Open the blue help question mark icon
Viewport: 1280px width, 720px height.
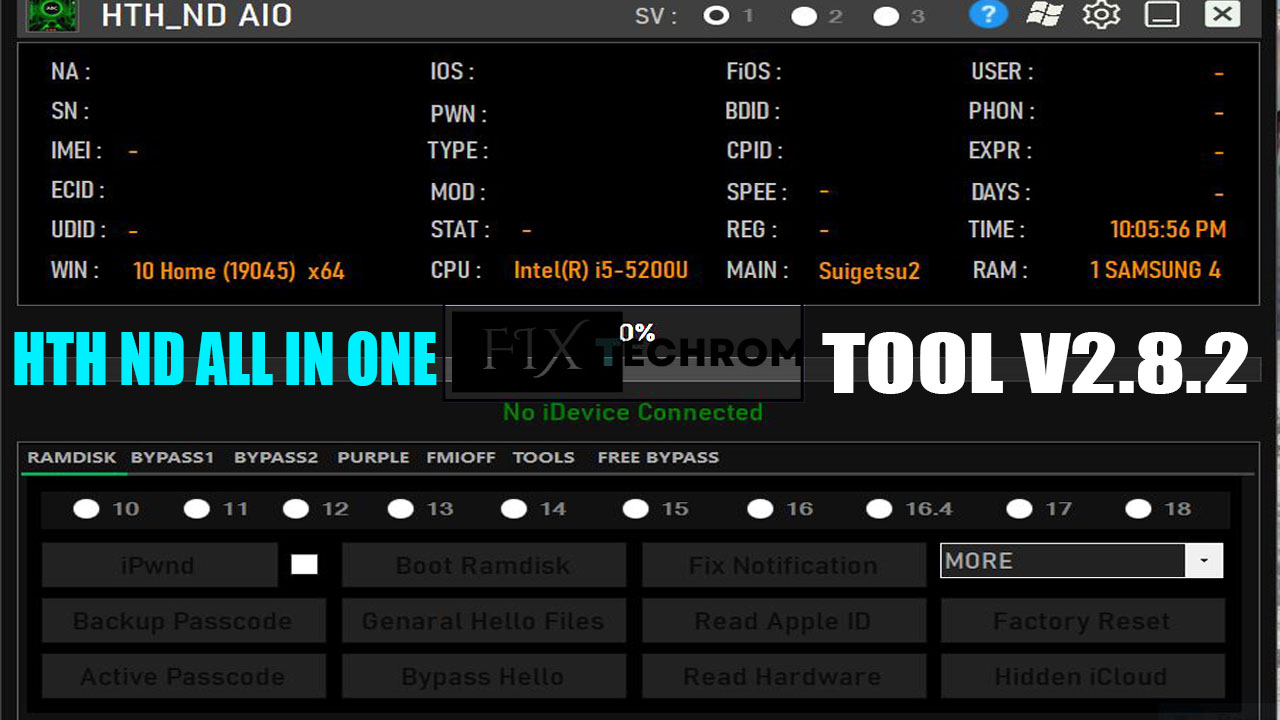click(x=988, y=15)
